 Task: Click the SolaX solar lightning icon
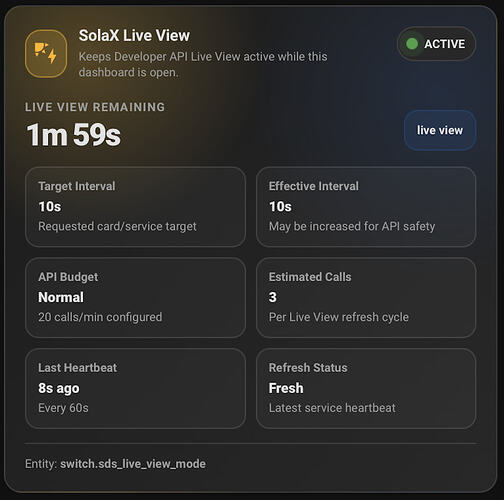point(46,54)
